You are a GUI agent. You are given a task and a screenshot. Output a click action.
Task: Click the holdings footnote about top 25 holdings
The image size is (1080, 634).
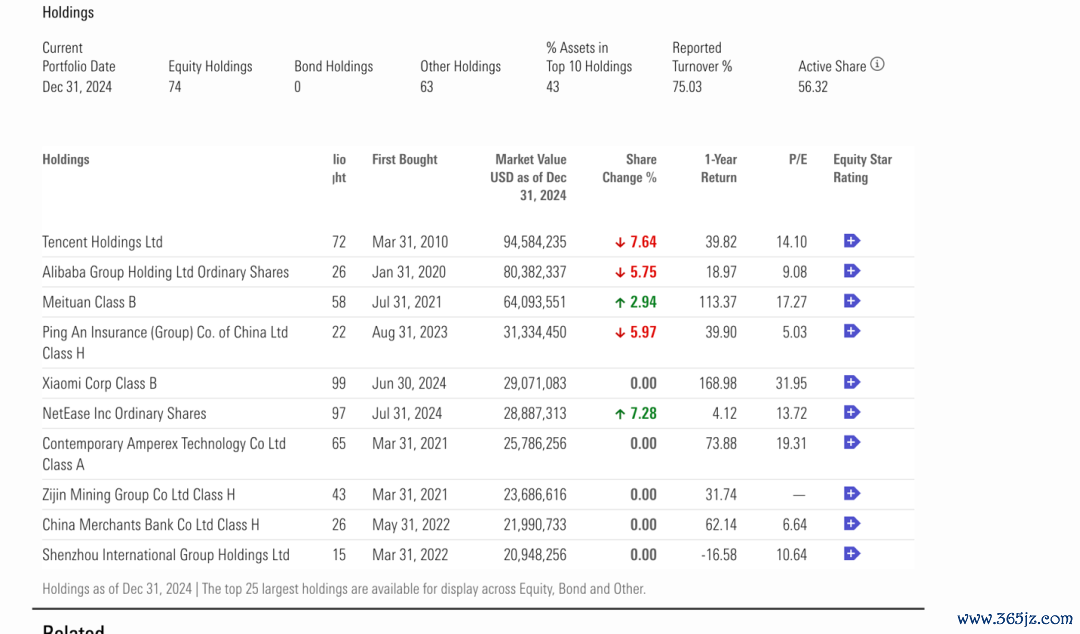[344, 589]
